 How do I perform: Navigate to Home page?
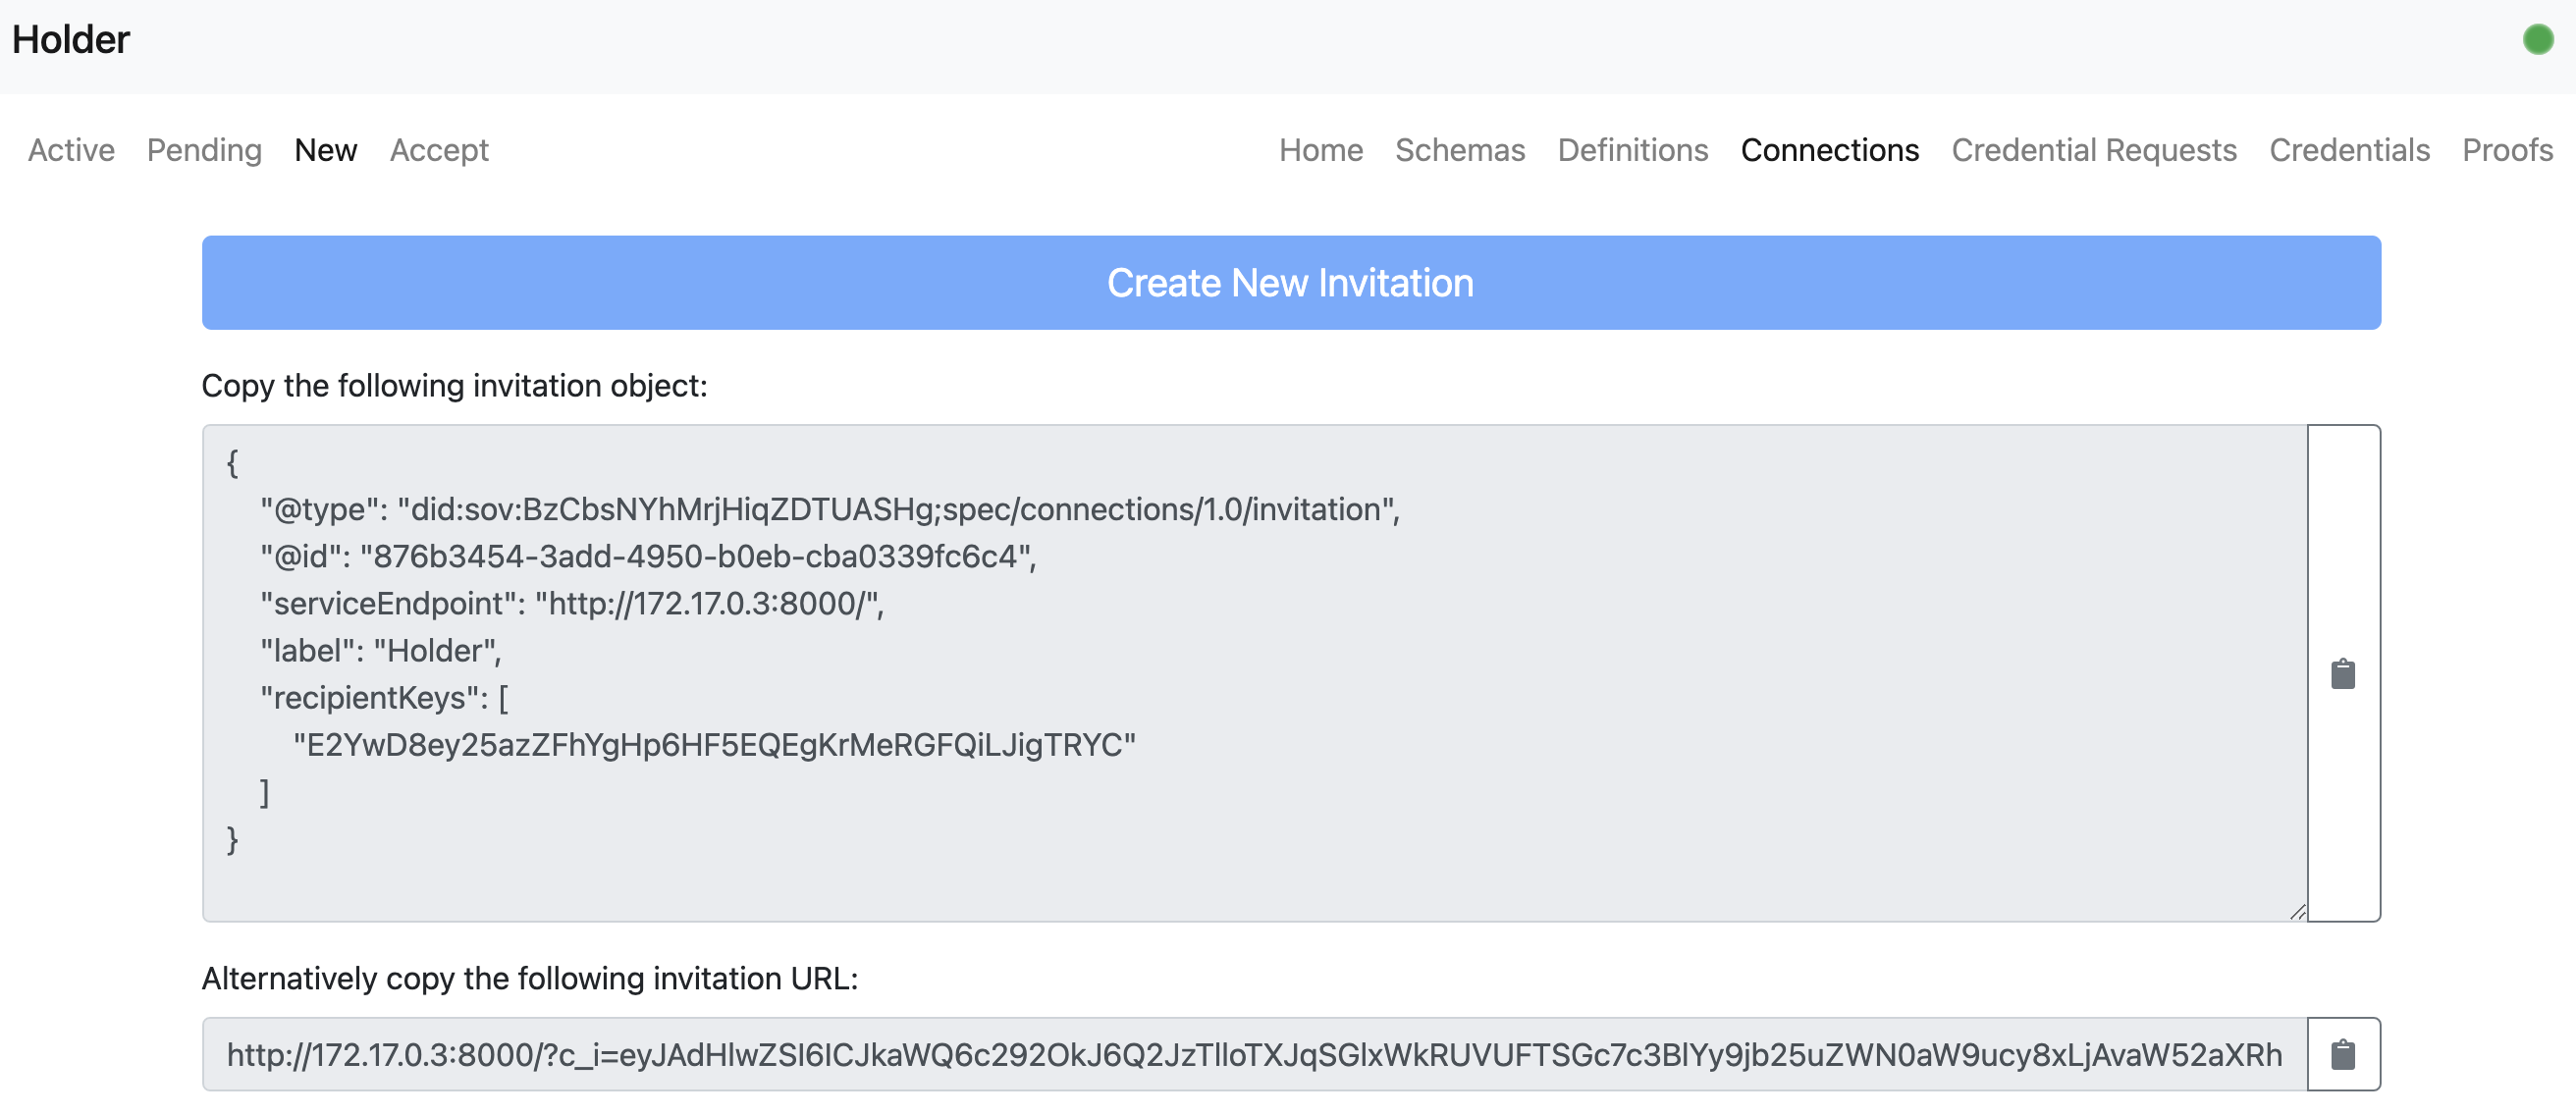point(1320,150)
